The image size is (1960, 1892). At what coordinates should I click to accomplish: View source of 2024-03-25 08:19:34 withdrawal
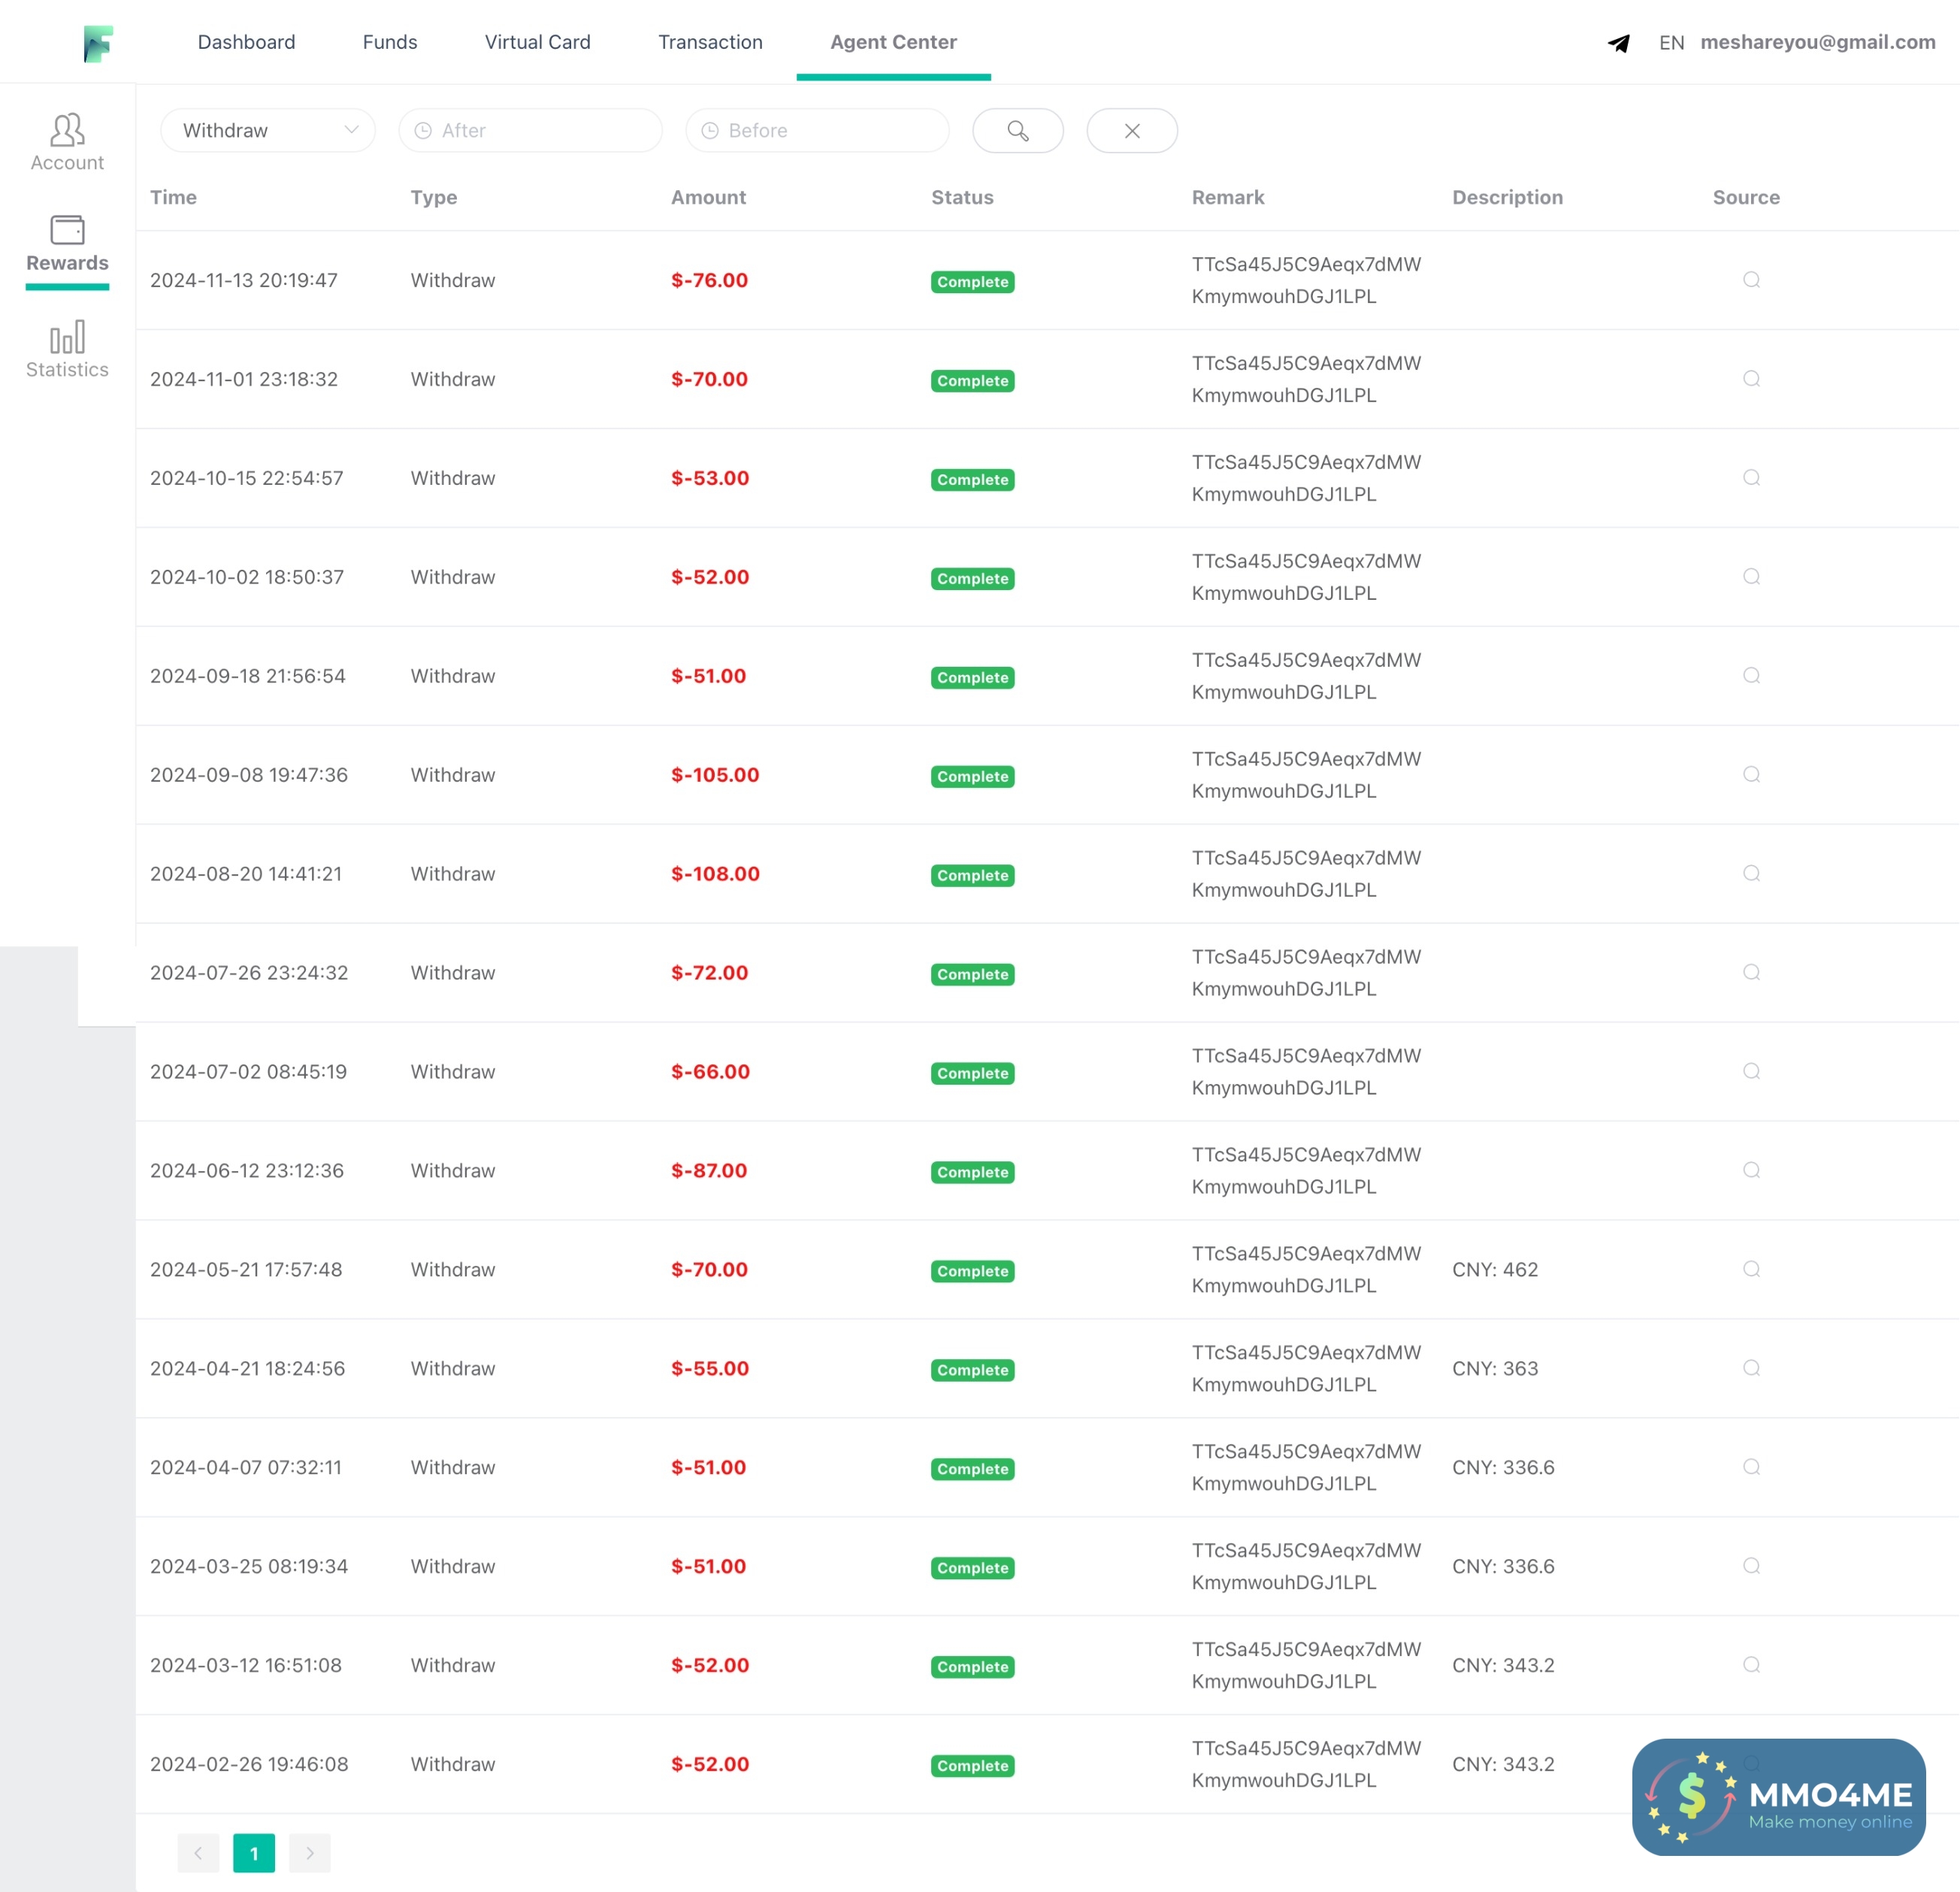(x=1752, y=1567)
